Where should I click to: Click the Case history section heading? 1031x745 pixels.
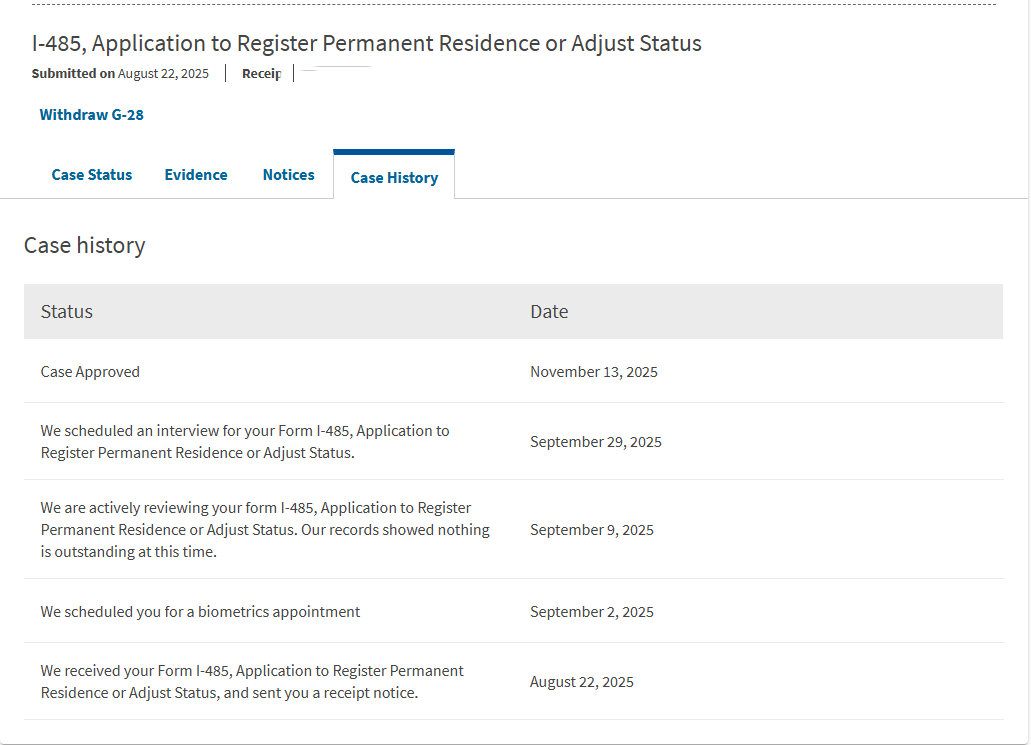pyautogui.click(x=85, y=246)
